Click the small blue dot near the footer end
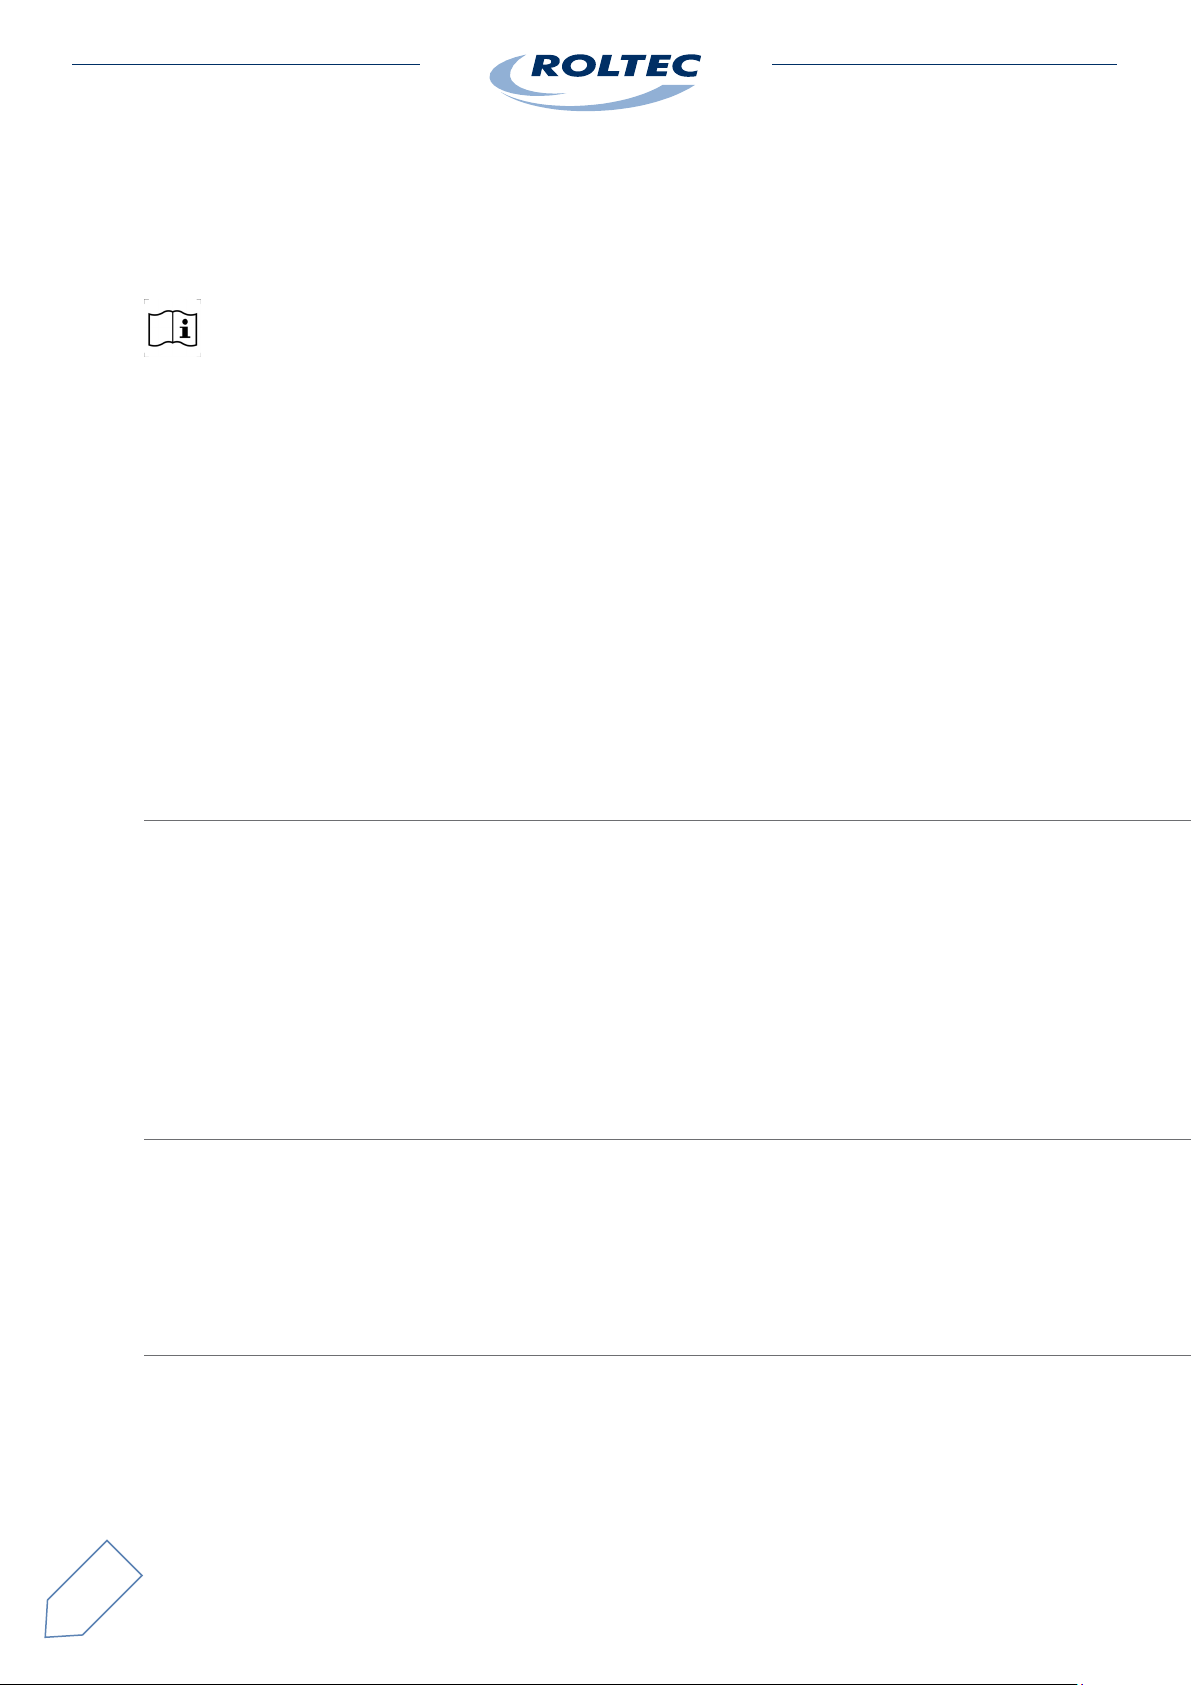 1082,1683
